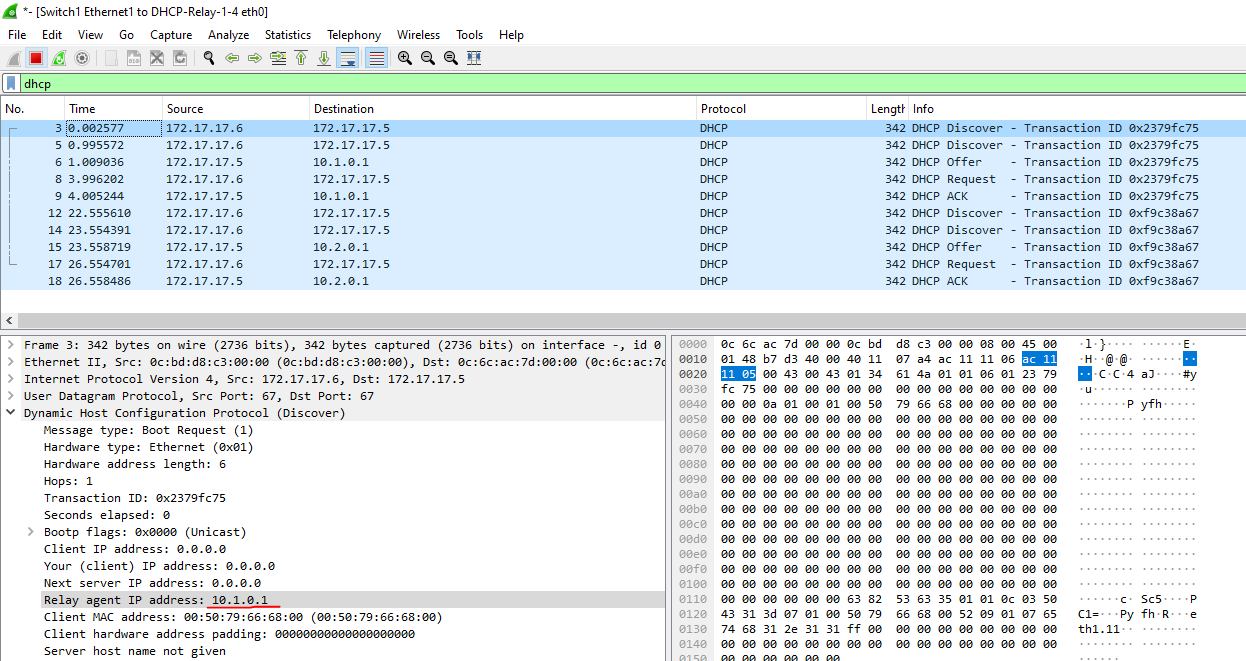Zoom in on packet list text
The width and height of the screenshot is (1246, 661).
[x=405, y=58]
